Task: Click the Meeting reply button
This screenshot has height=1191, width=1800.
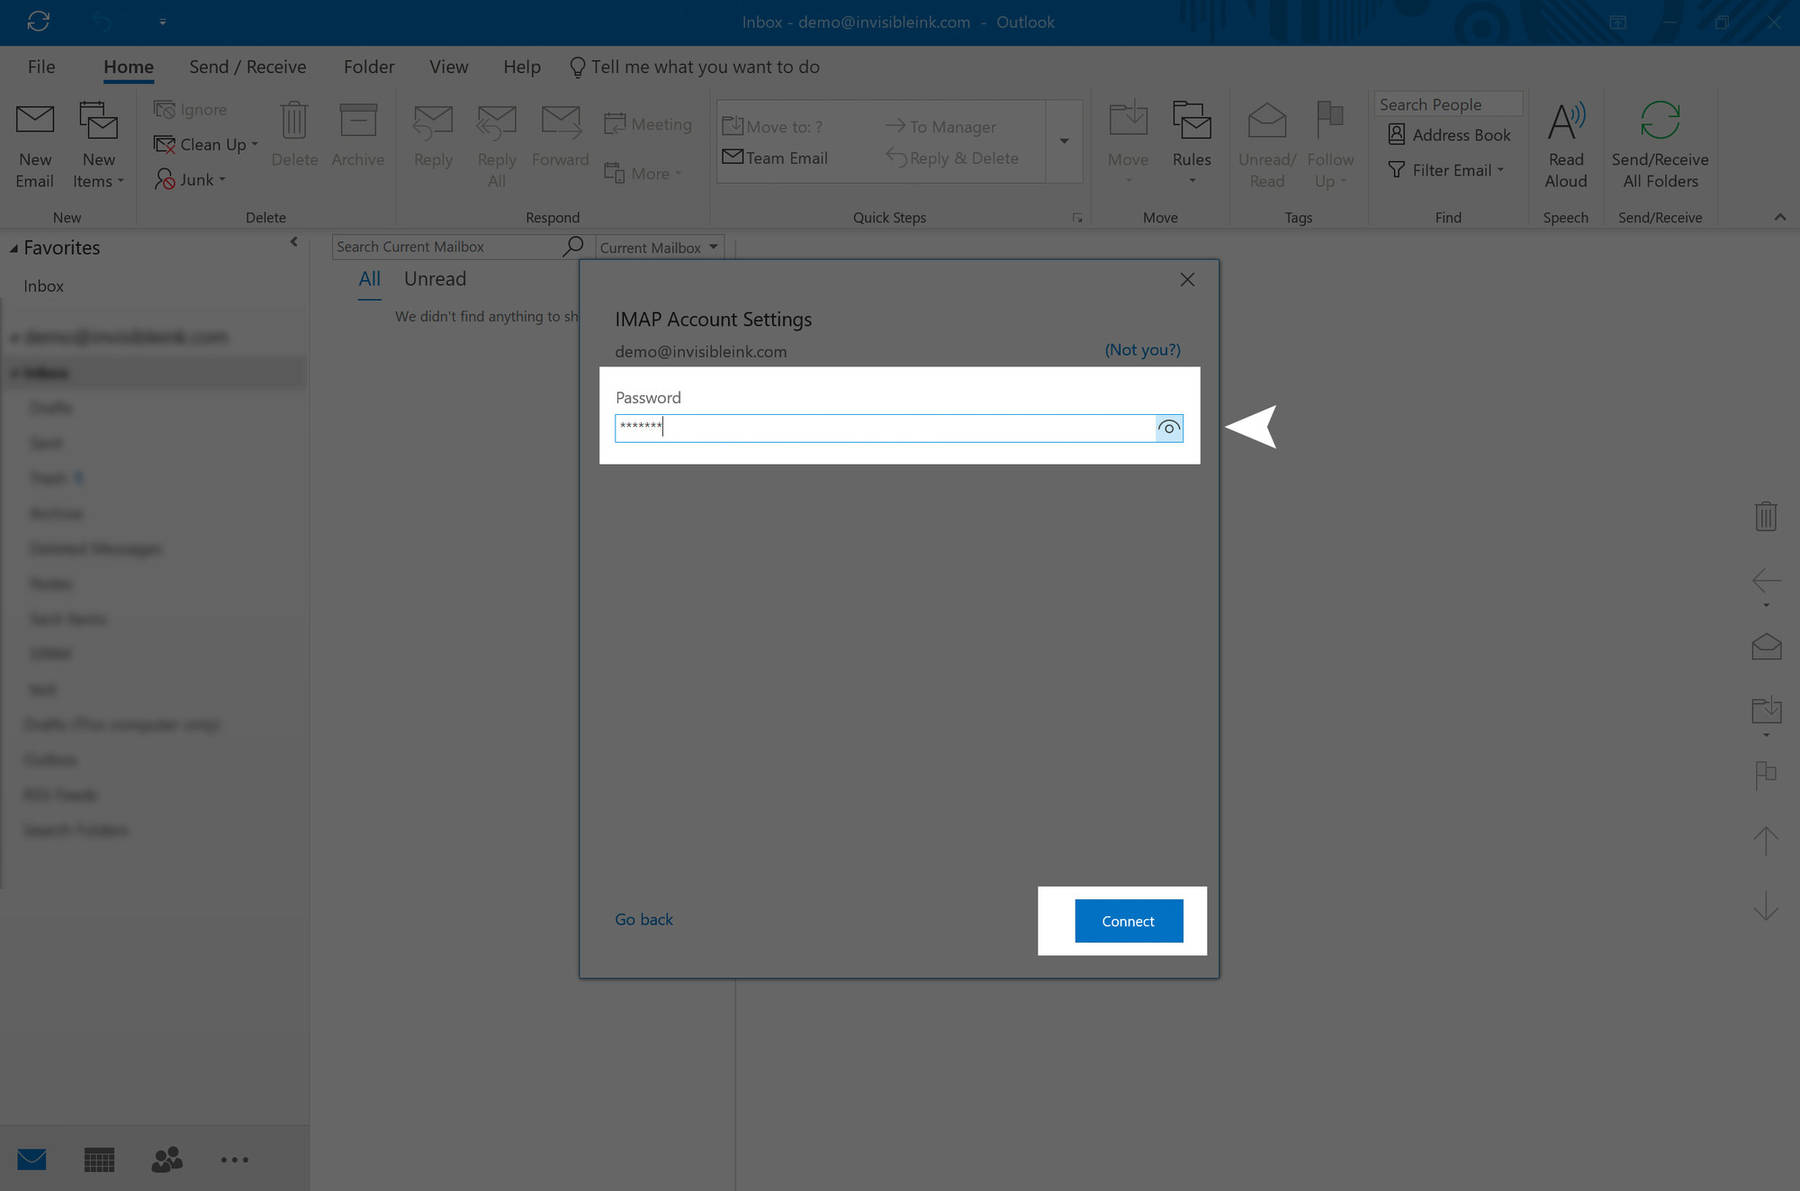Action: click(648, 124)
